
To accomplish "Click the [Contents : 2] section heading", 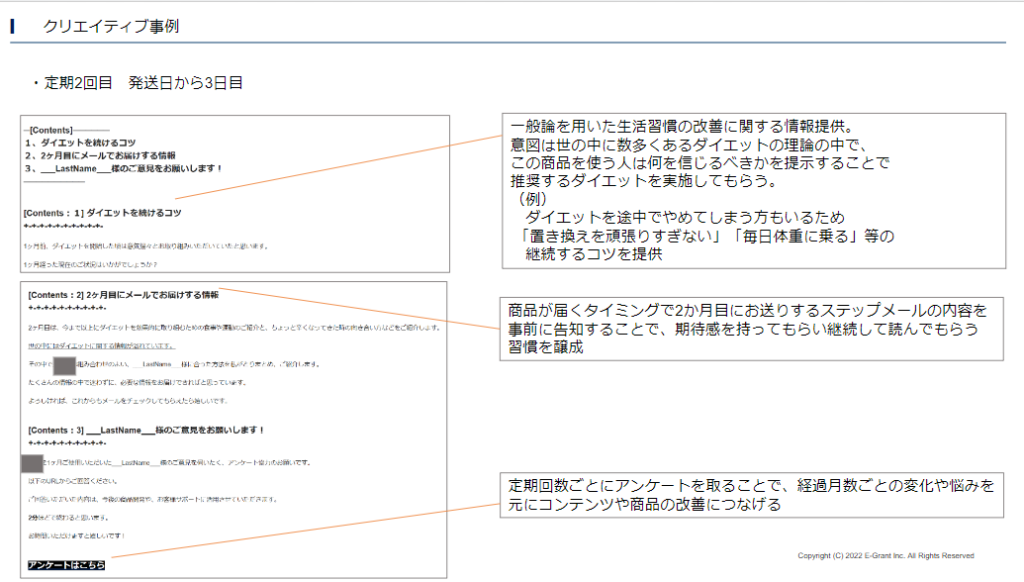I will (123, 295).
